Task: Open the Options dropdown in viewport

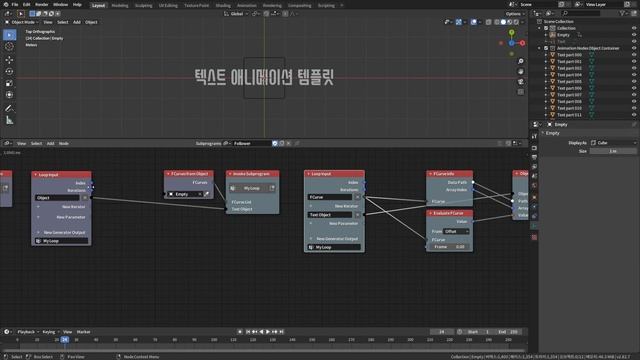Action: point(515,13)
